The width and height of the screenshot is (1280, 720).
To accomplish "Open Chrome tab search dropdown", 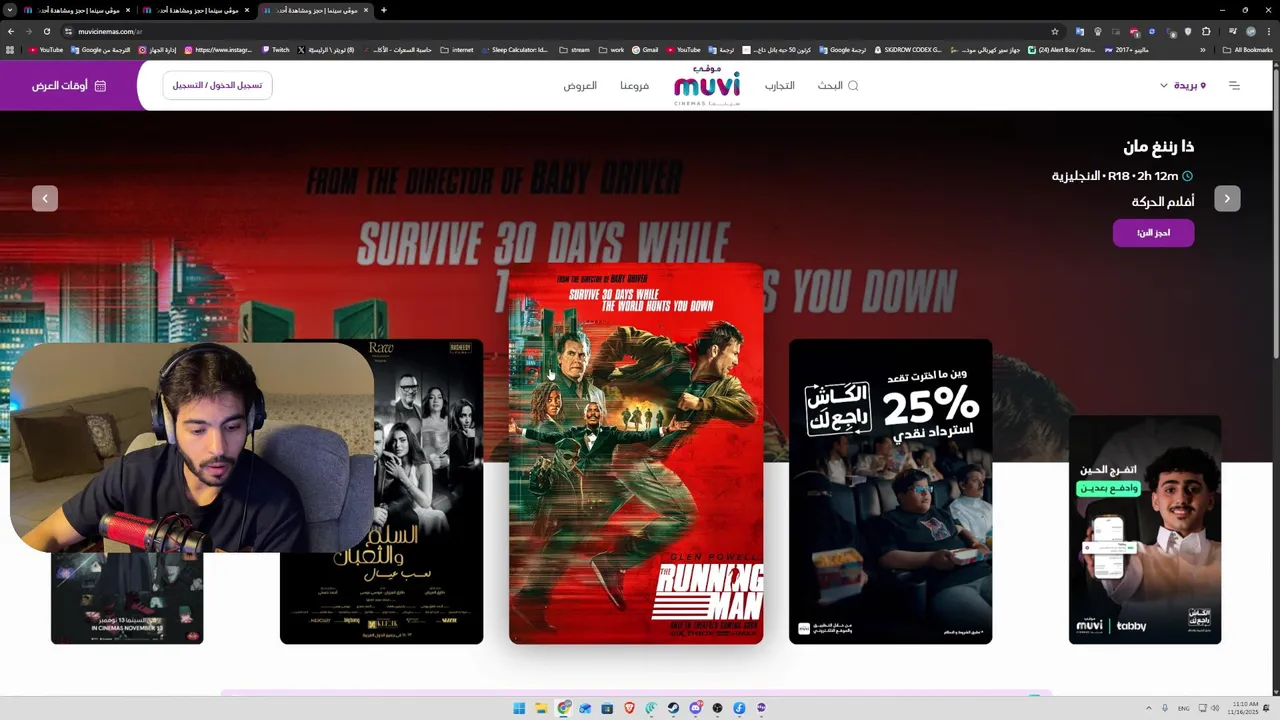I will coord(9,10).
